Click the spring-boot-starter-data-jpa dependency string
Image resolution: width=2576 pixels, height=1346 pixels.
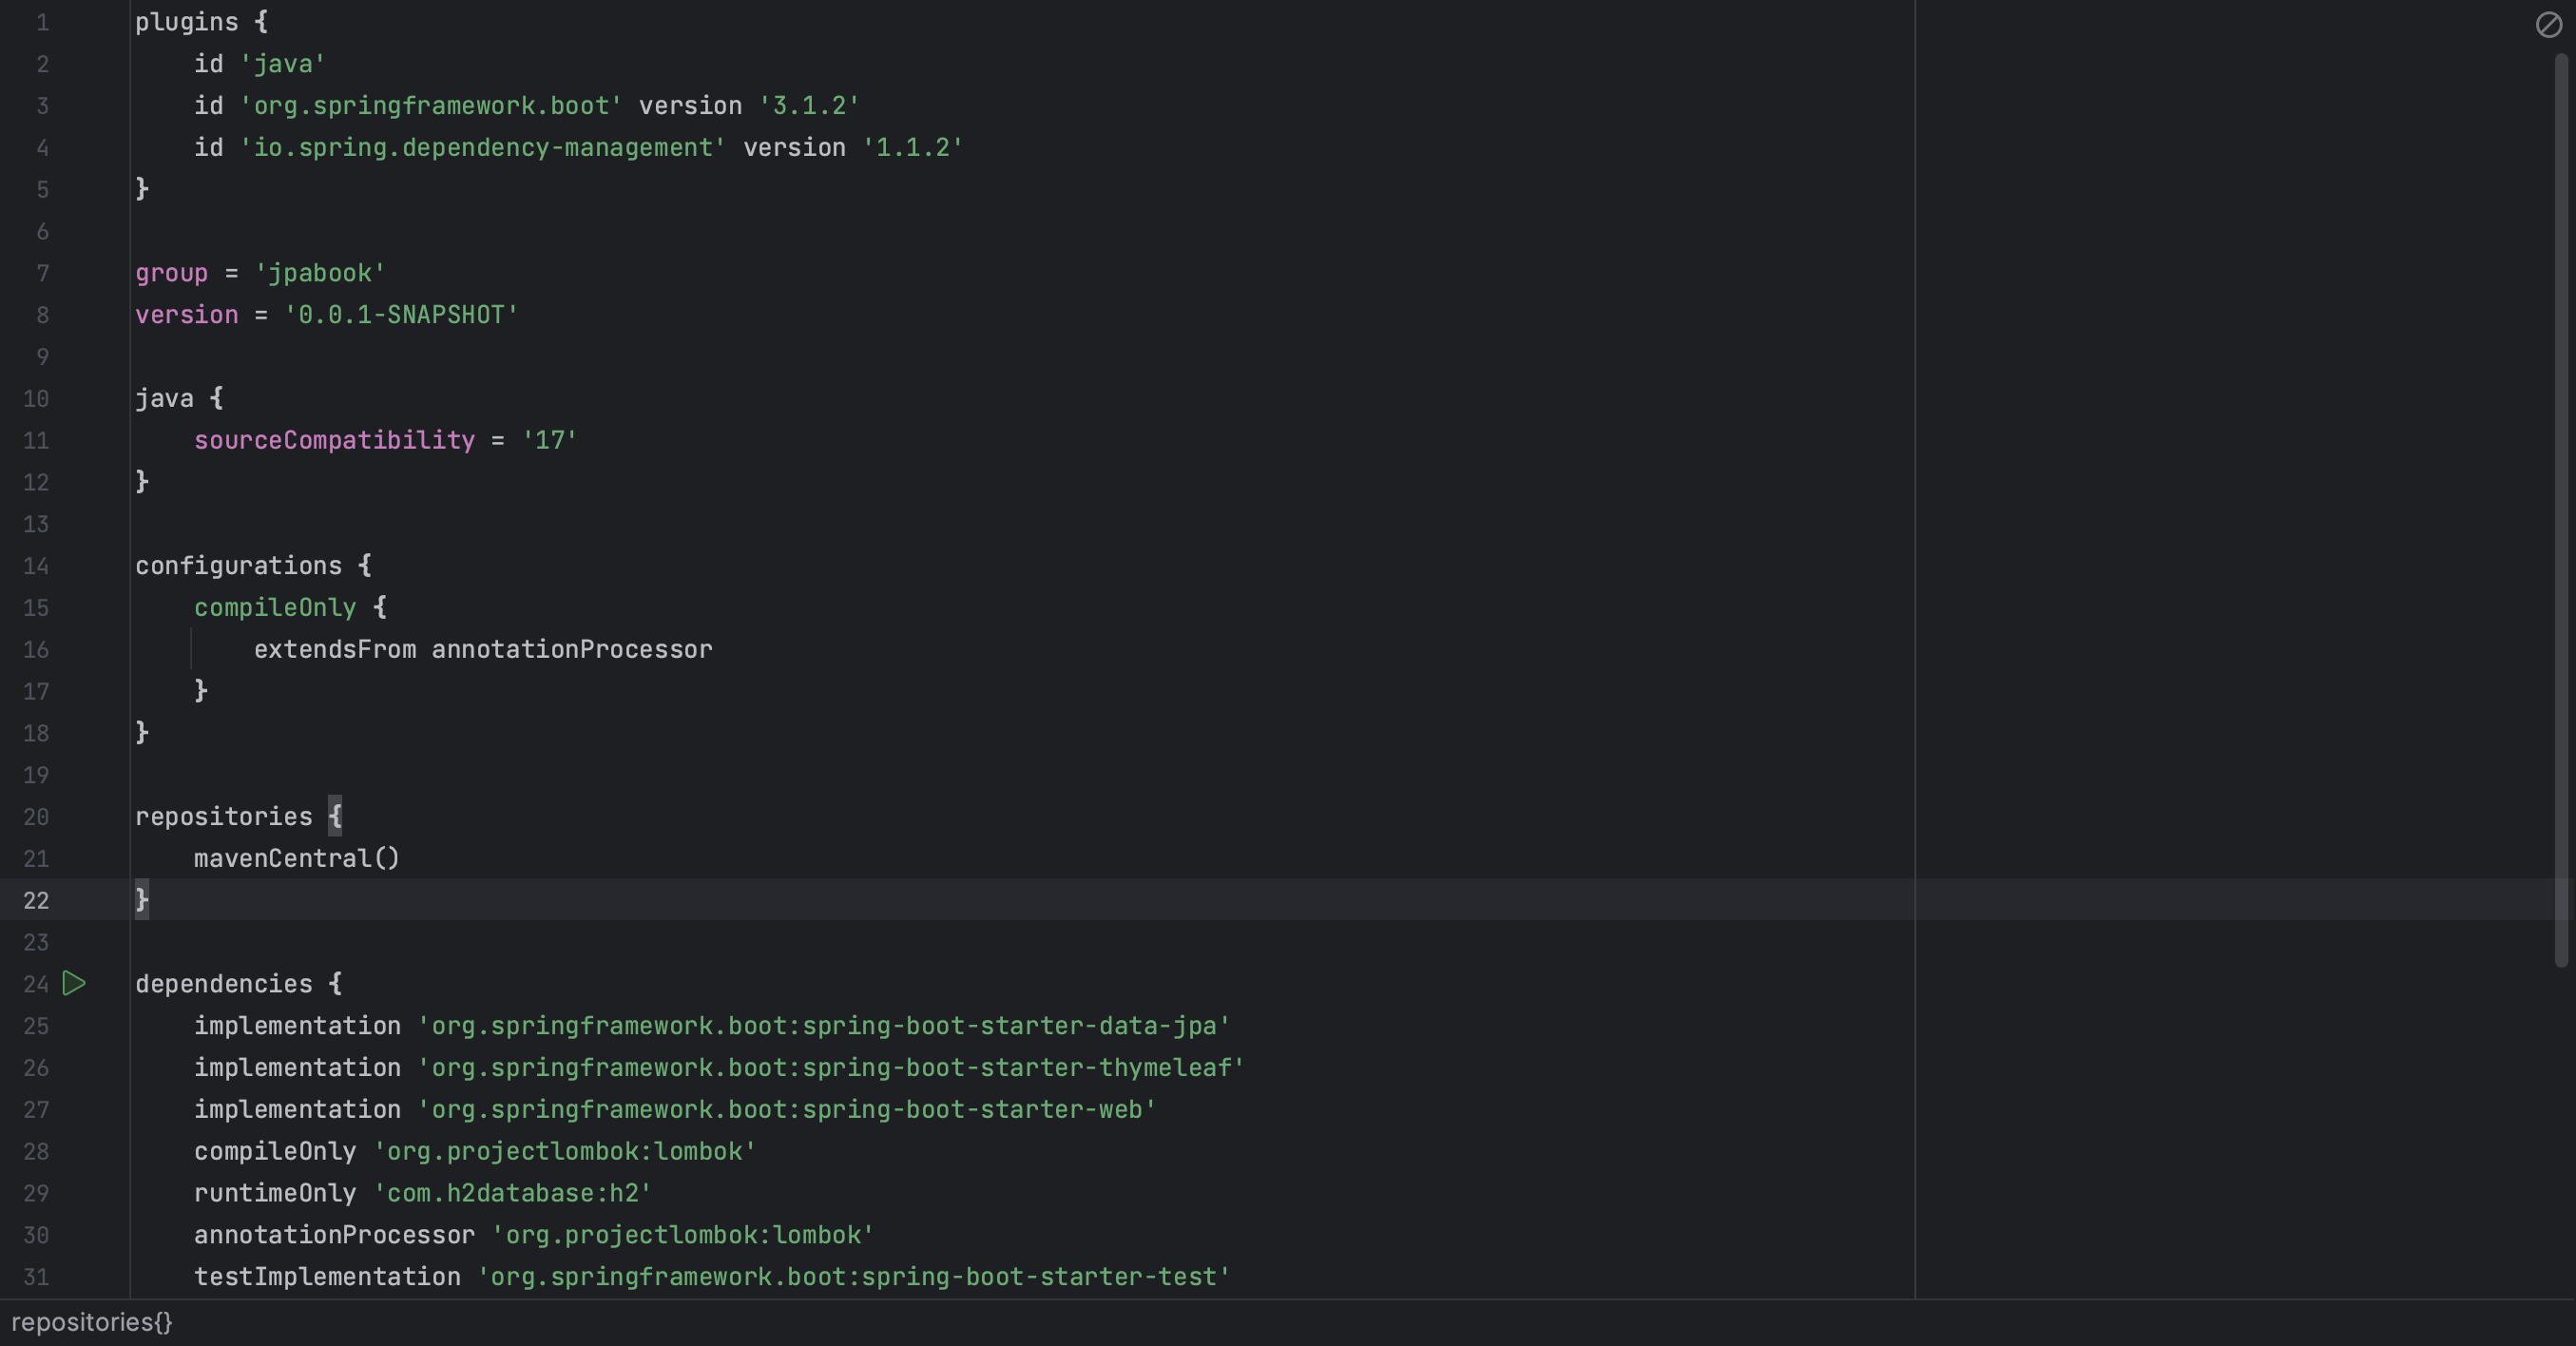click(x=824, y=1026)
